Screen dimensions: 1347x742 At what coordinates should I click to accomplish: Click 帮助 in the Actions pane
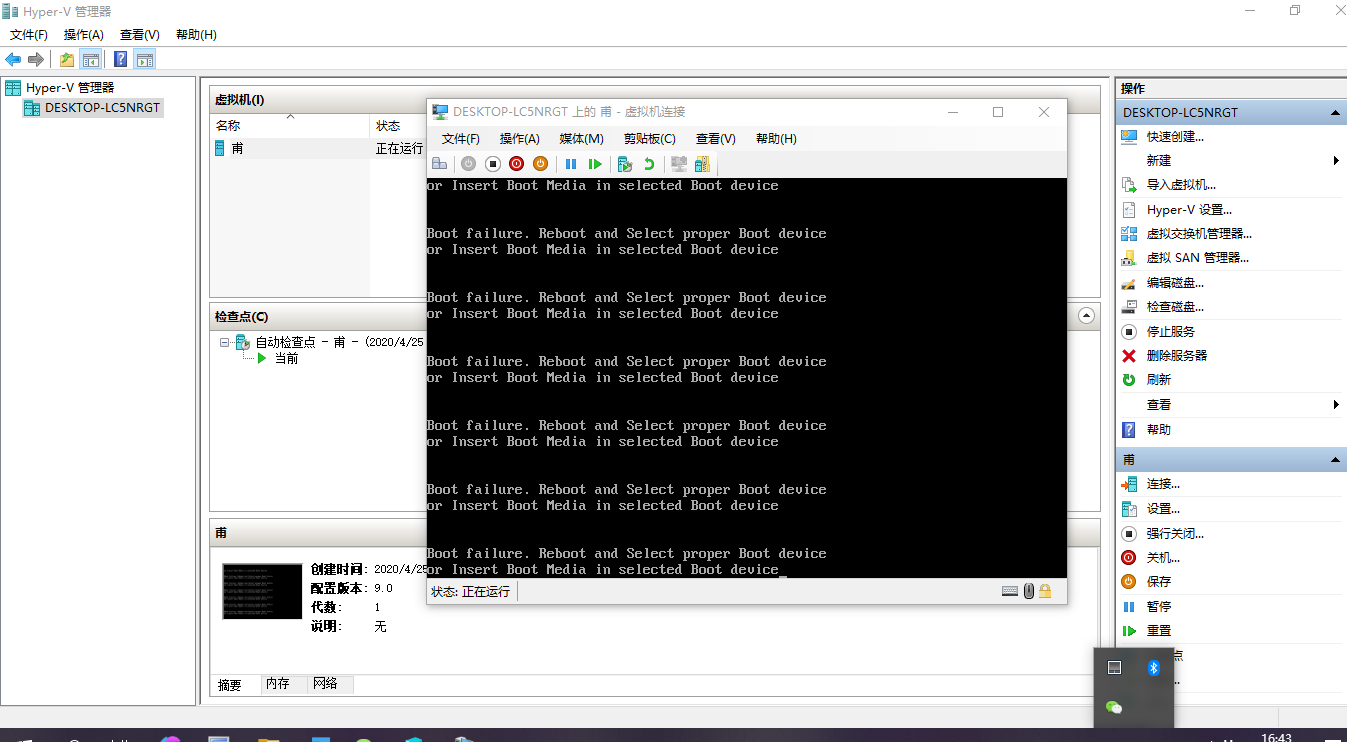(x=1159, y=429)
